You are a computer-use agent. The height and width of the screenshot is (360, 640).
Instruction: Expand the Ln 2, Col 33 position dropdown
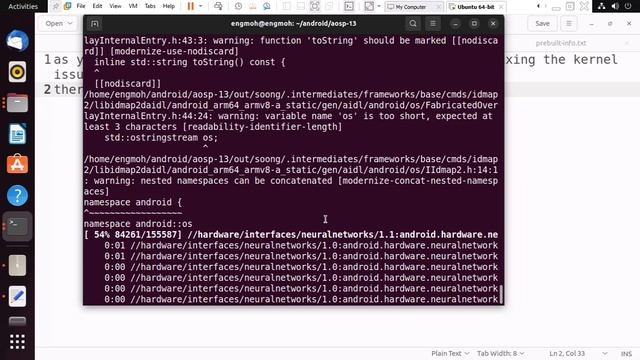[604, 353]
